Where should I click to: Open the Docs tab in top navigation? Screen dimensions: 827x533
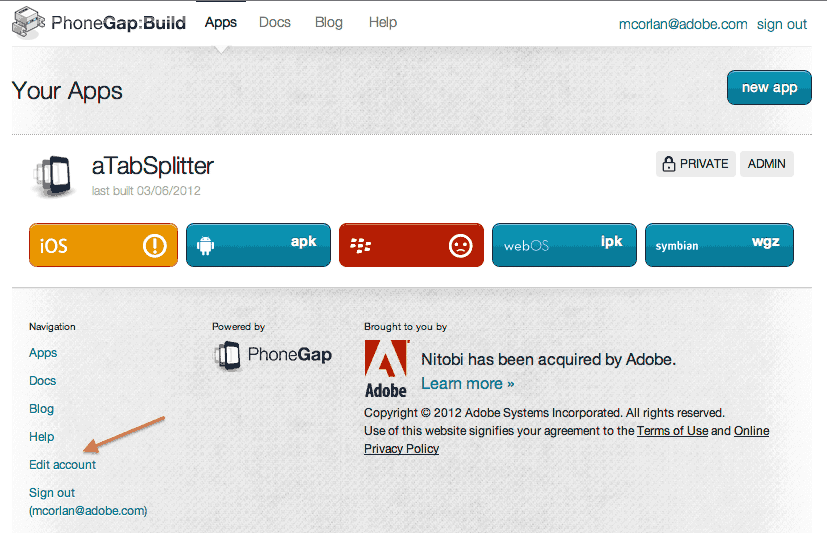click(x=274, y=22)
